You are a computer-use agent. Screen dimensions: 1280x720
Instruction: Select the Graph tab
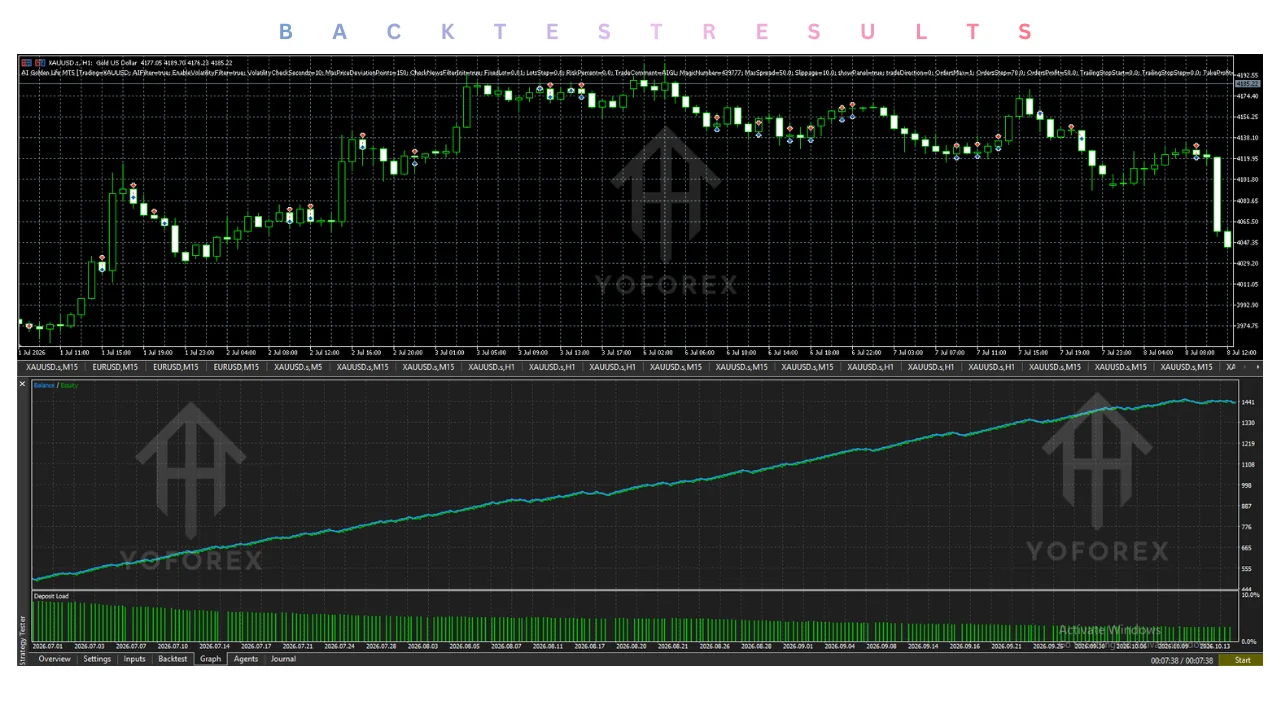click(x=210, y=659)
